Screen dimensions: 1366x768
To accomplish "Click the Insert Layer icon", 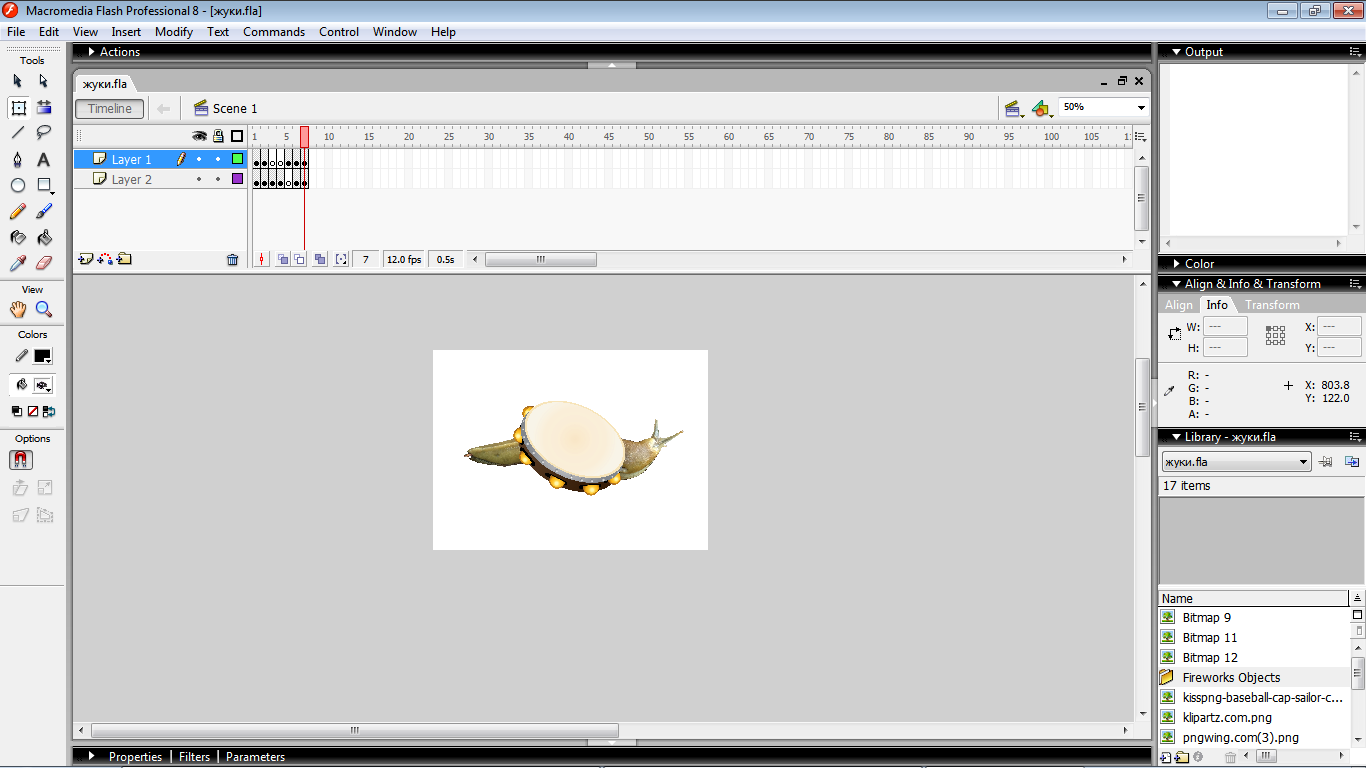I will point(86,259).
